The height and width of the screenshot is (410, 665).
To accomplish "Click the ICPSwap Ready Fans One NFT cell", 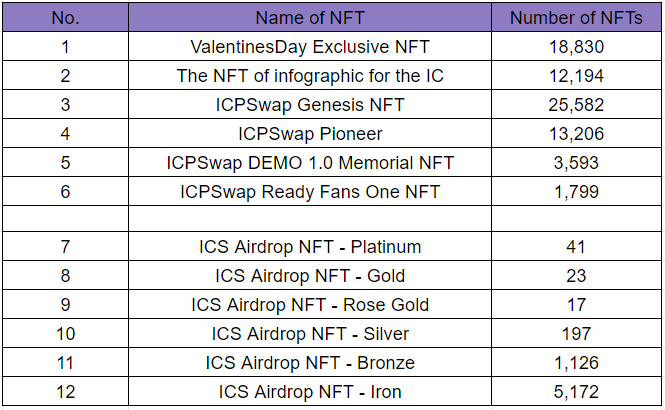I will tap(310, 192).
